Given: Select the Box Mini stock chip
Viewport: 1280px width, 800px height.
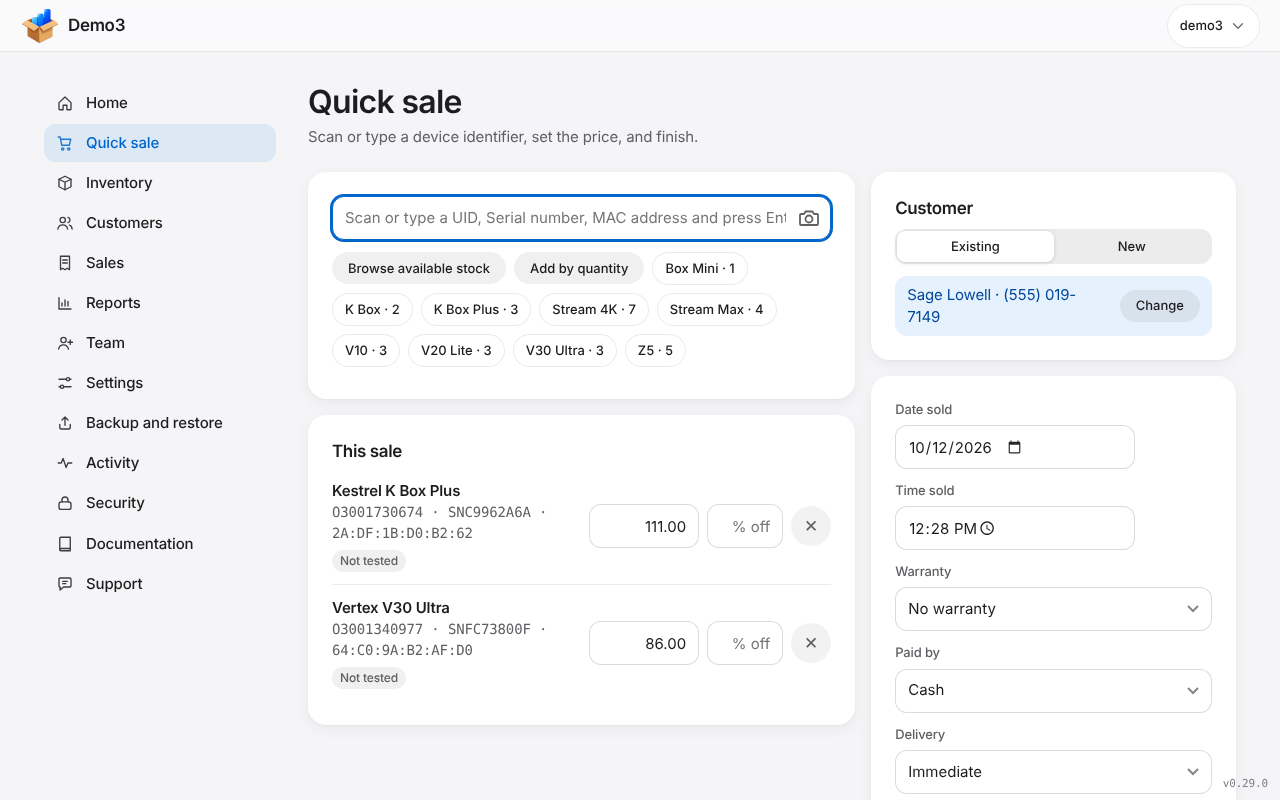Looking at the screenshot, I should coord(700,268).
